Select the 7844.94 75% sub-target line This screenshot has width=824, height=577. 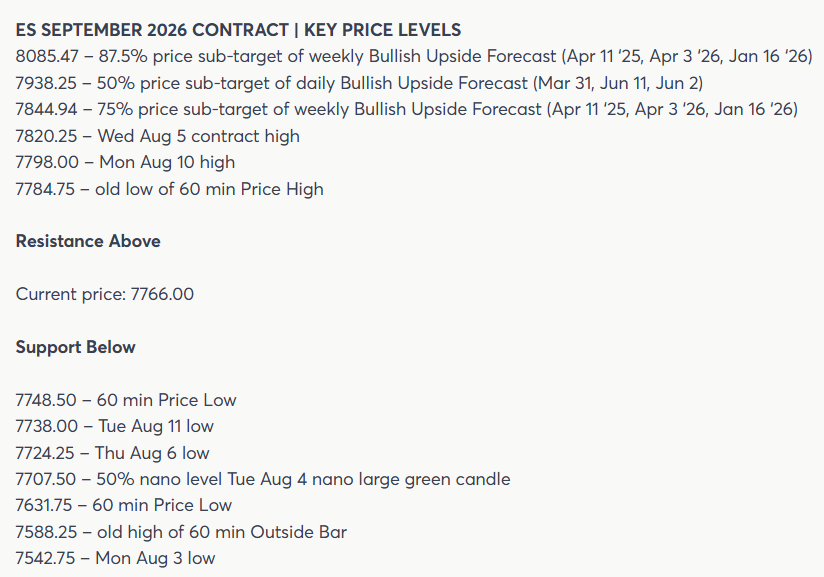pos(407,109)
